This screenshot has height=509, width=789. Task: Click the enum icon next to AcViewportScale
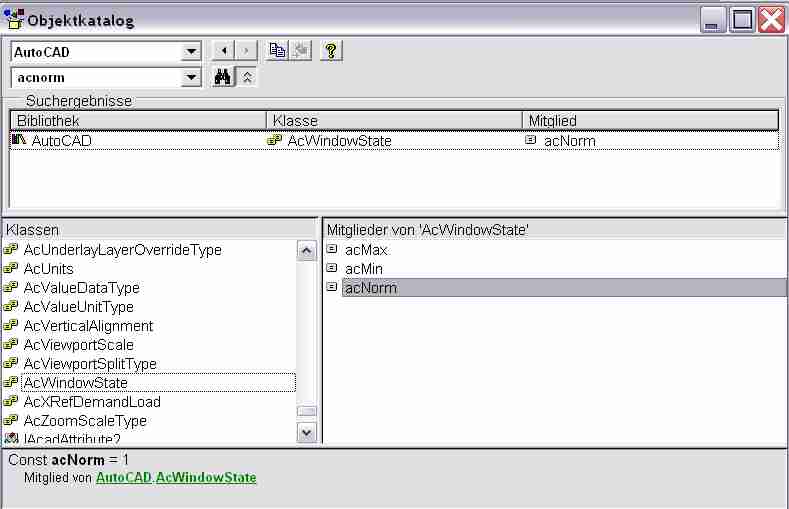(x=11, y=344)
